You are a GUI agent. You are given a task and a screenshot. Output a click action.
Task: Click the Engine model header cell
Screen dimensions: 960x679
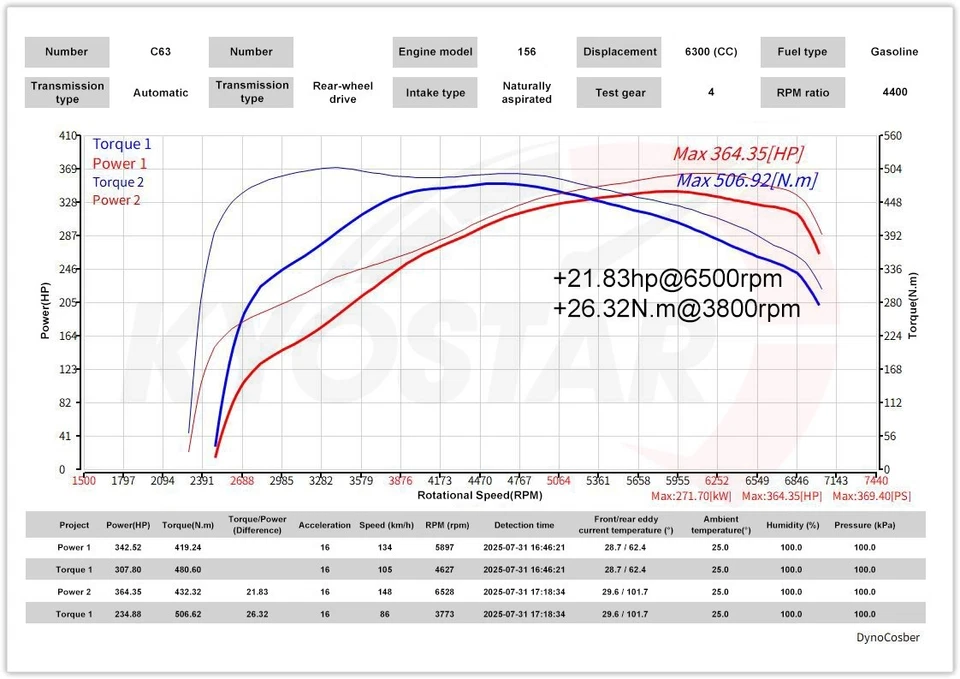(435, 52)
